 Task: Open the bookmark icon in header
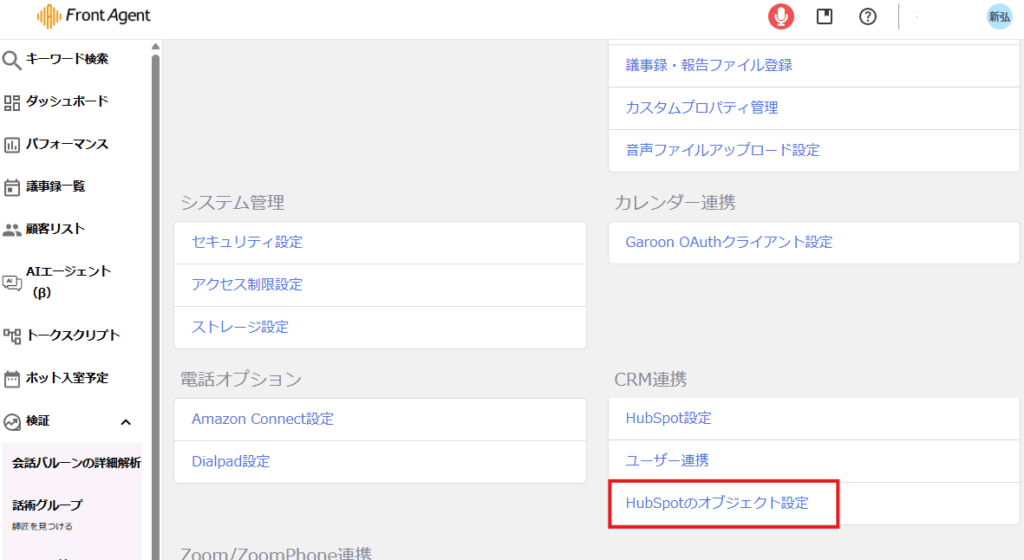pyautogui.click(x=825, y=17)
